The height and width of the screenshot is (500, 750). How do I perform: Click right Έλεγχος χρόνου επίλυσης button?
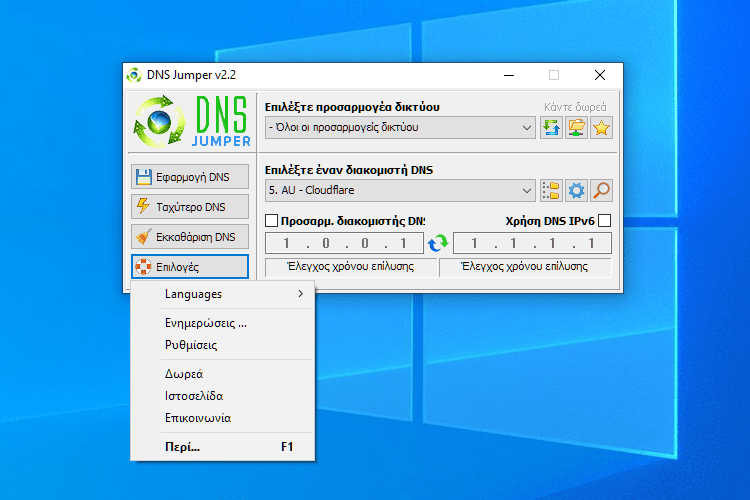tap(525, 267)
